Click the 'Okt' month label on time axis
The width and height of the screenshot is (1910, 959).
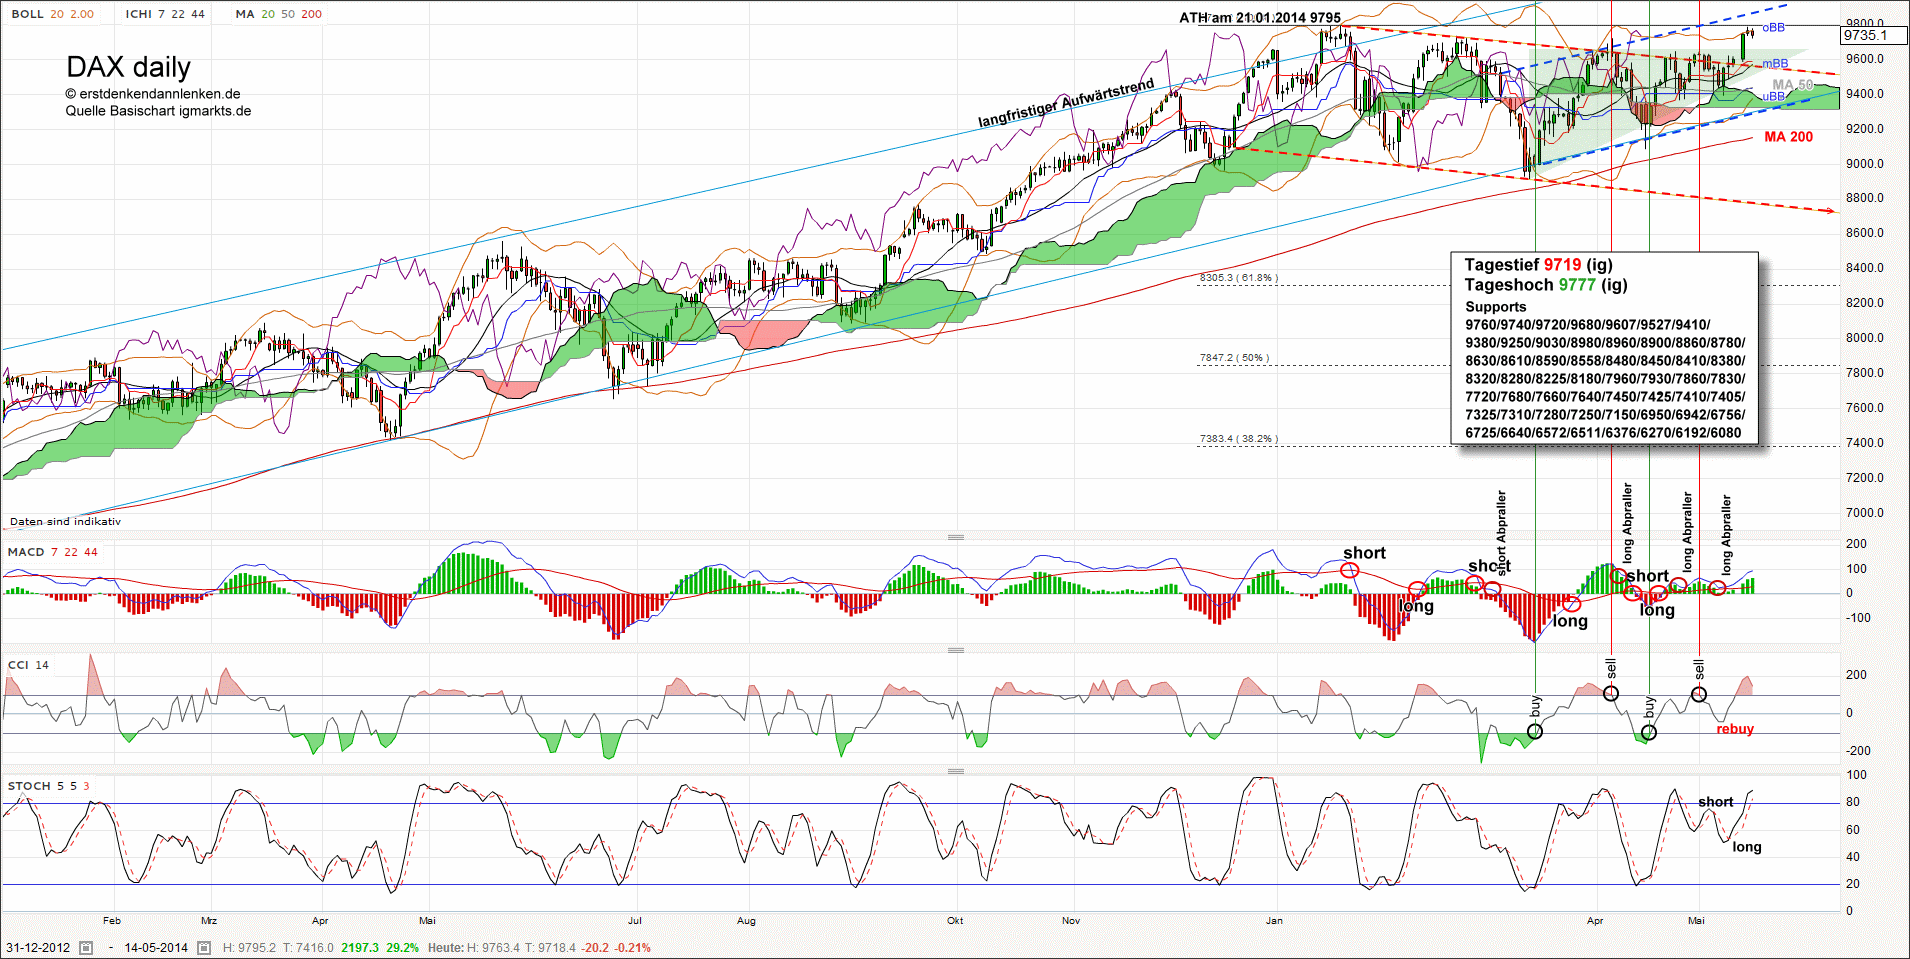(x=955, y=921)
